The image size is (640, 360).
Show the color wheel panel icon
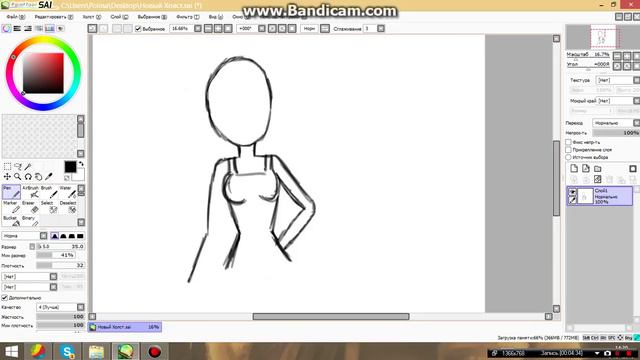pos(7,29)
